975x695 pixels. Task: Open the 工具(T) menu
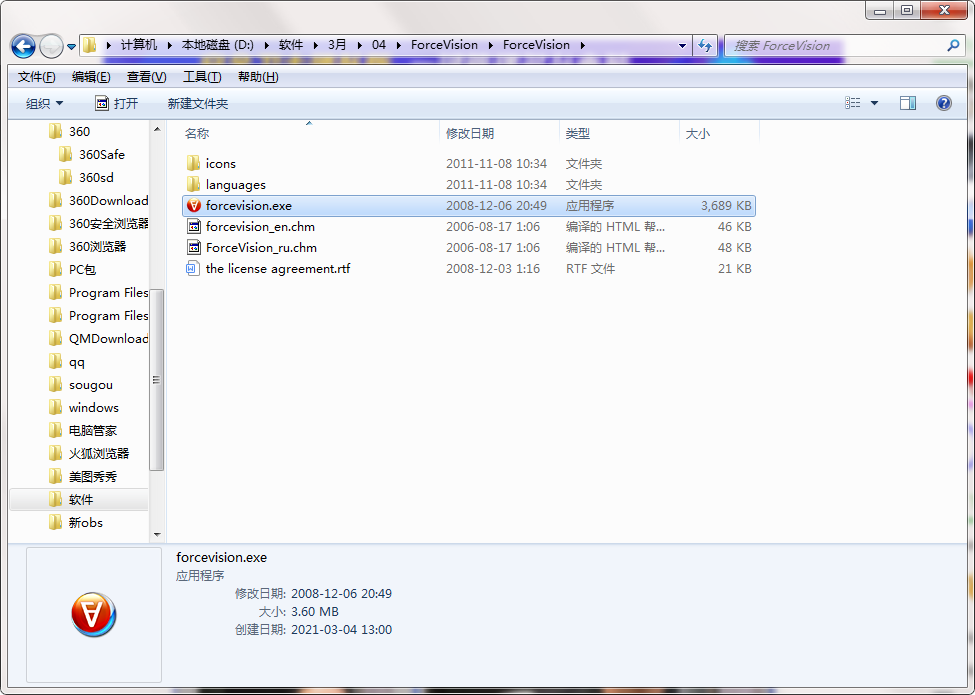(x=201, y=77)
